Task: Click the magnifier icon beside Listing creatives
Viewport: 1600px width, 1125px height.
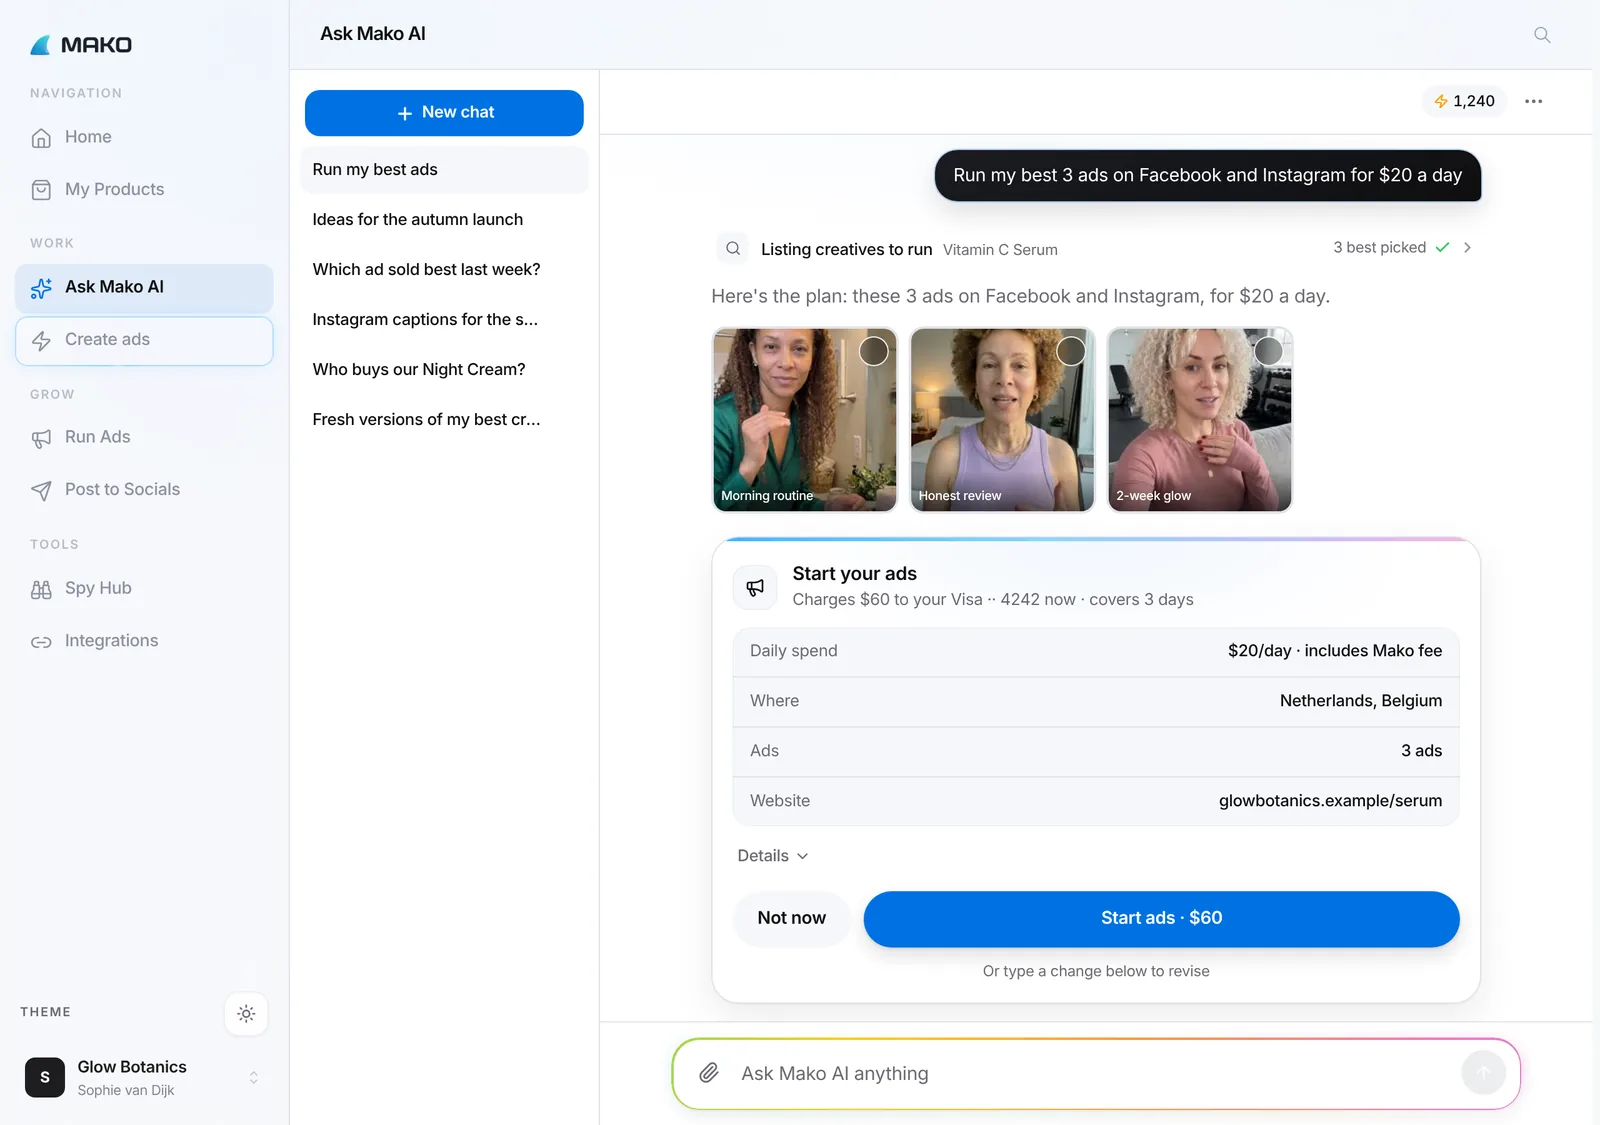Action: tap(733, 248)
